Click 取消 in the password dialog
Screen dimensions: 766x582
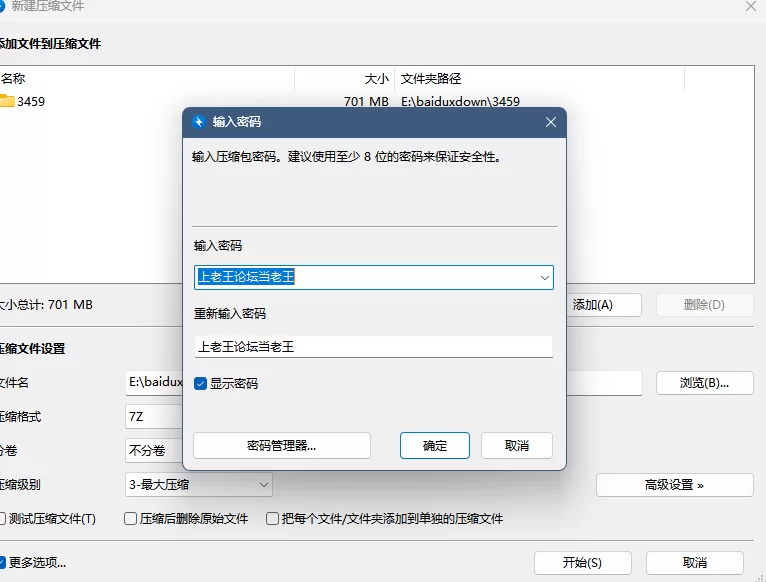(x=517, y=446)
